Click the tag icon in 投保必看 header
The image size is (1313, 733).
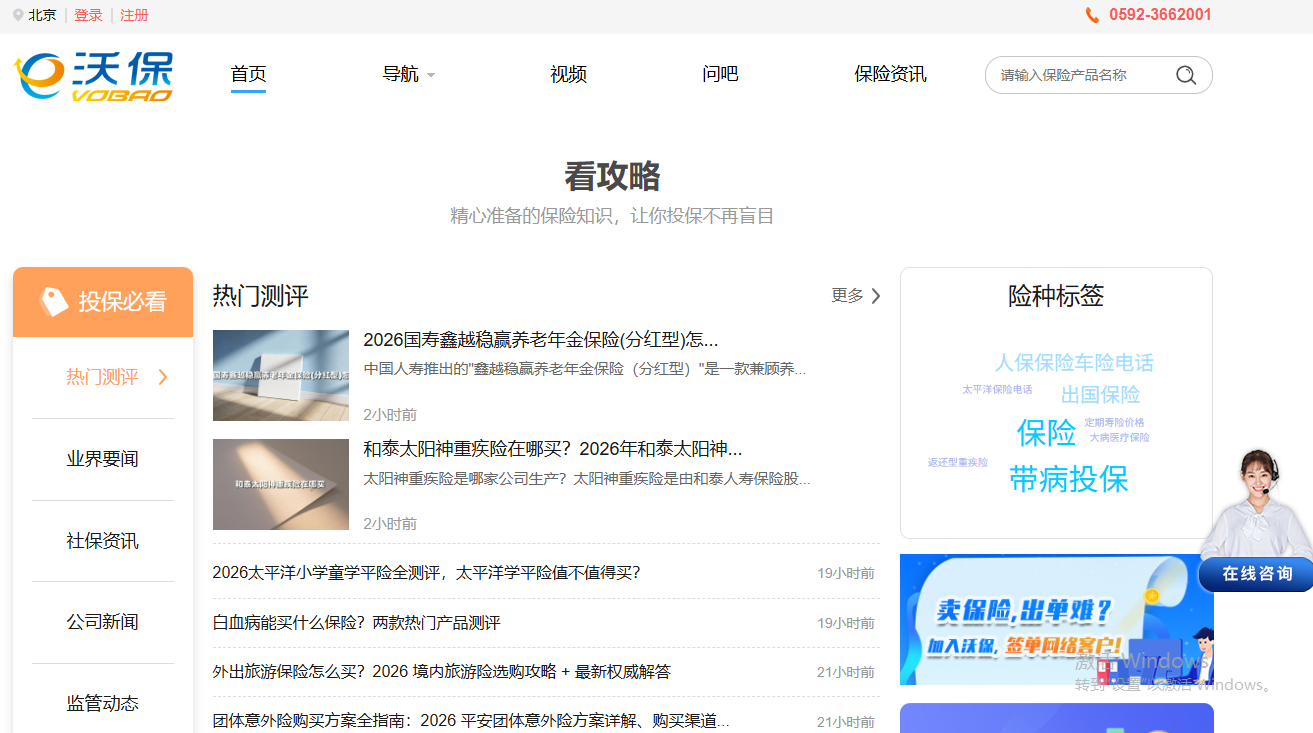pyautogui.click(x=53, y=301)
